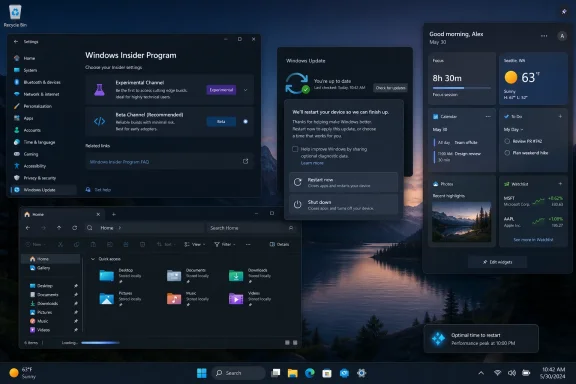Click the Loading progress bar in File Explorer
This screenshot has width=576, height=384.
click(x=100, y=342)
